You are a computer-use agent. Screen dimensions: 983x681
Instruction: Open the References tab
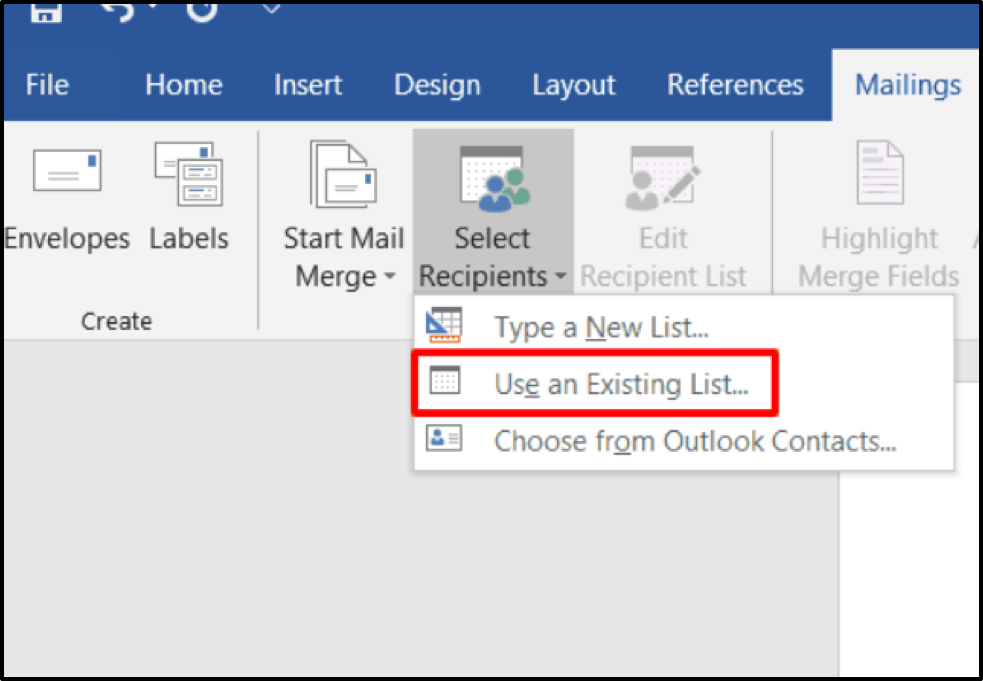(735, 86)
